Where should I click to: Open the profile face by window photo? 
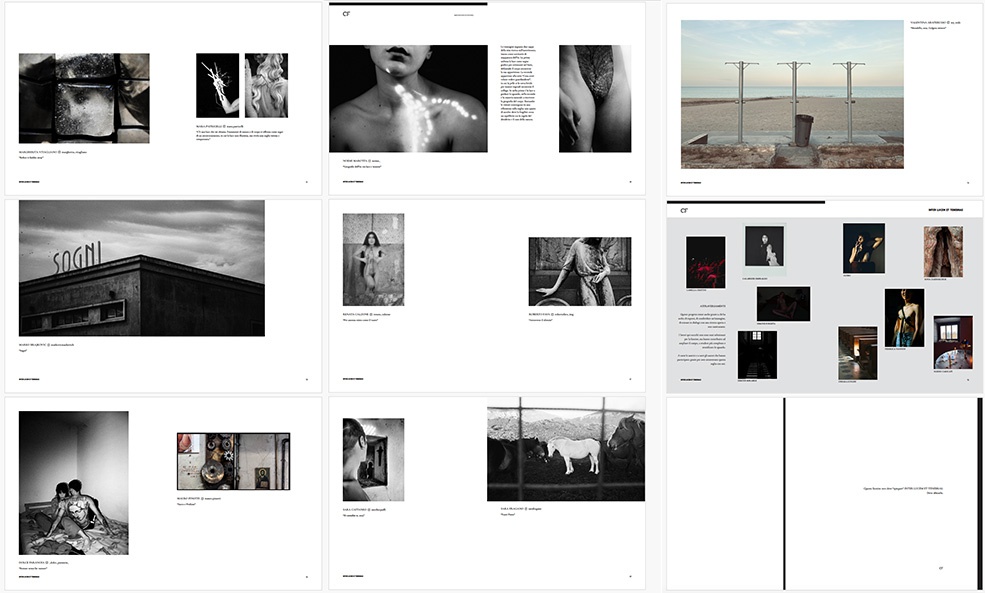373,459
